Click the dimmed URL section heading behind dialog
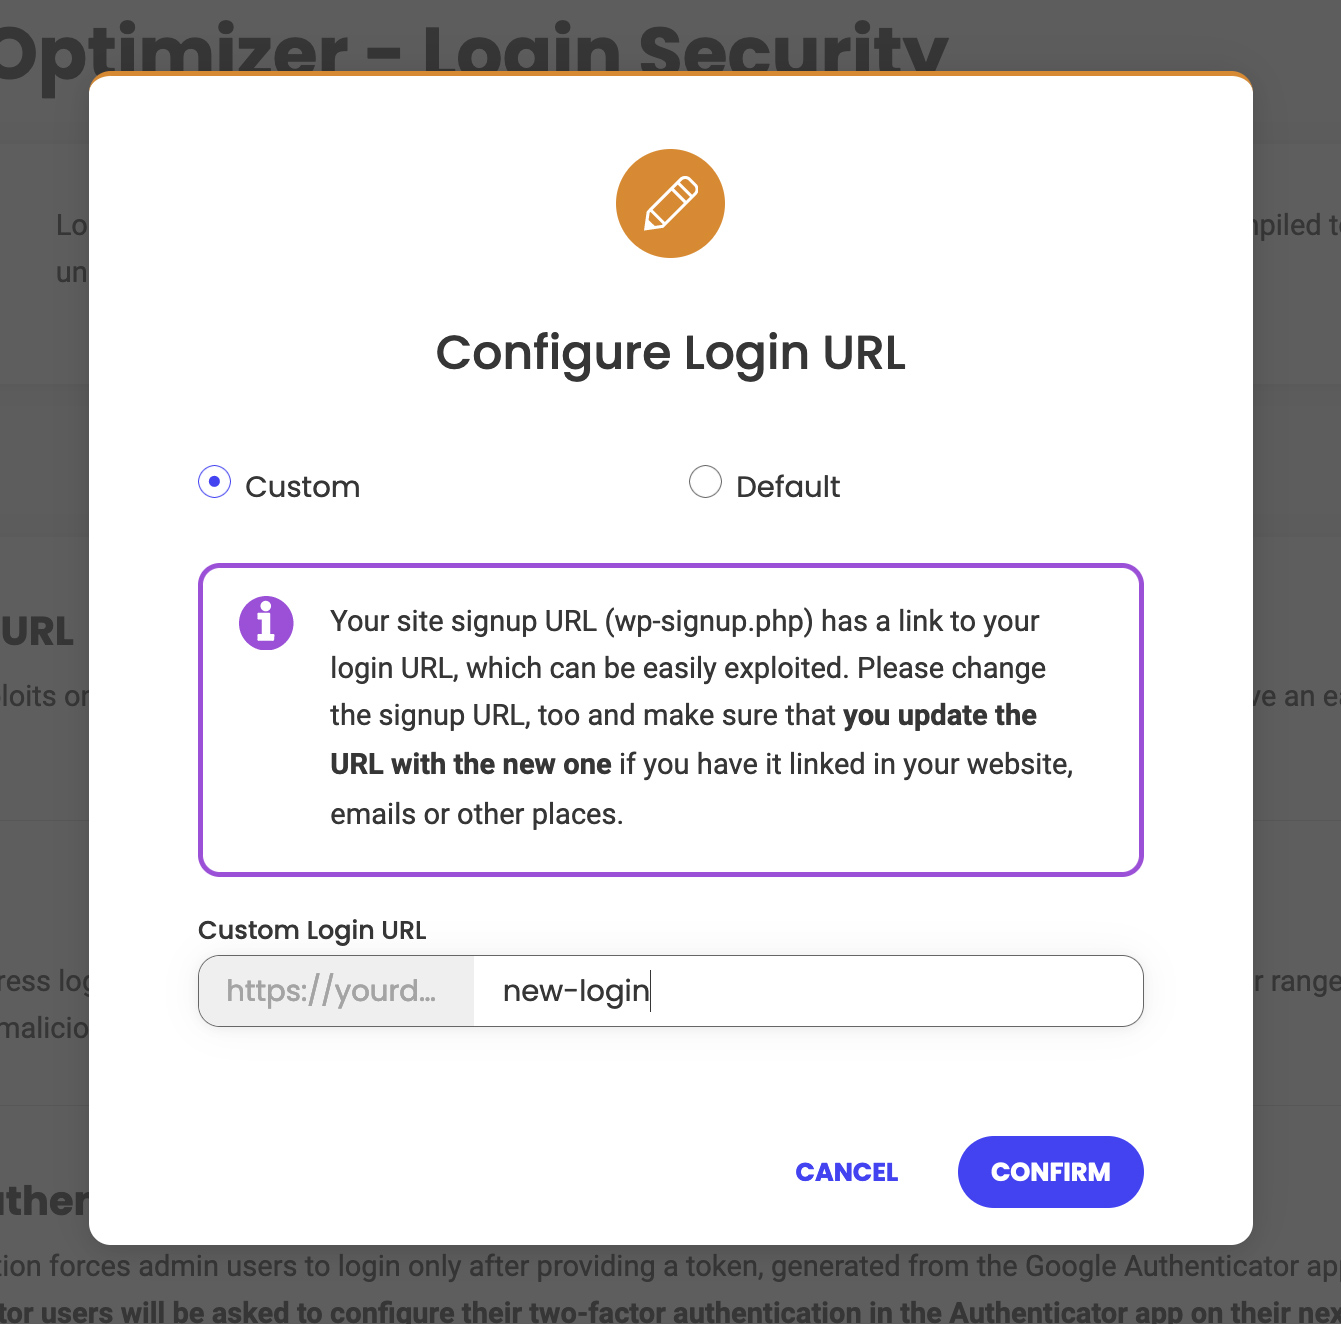This screenshot has width=1341, height=1324. [x=38, y=632]
